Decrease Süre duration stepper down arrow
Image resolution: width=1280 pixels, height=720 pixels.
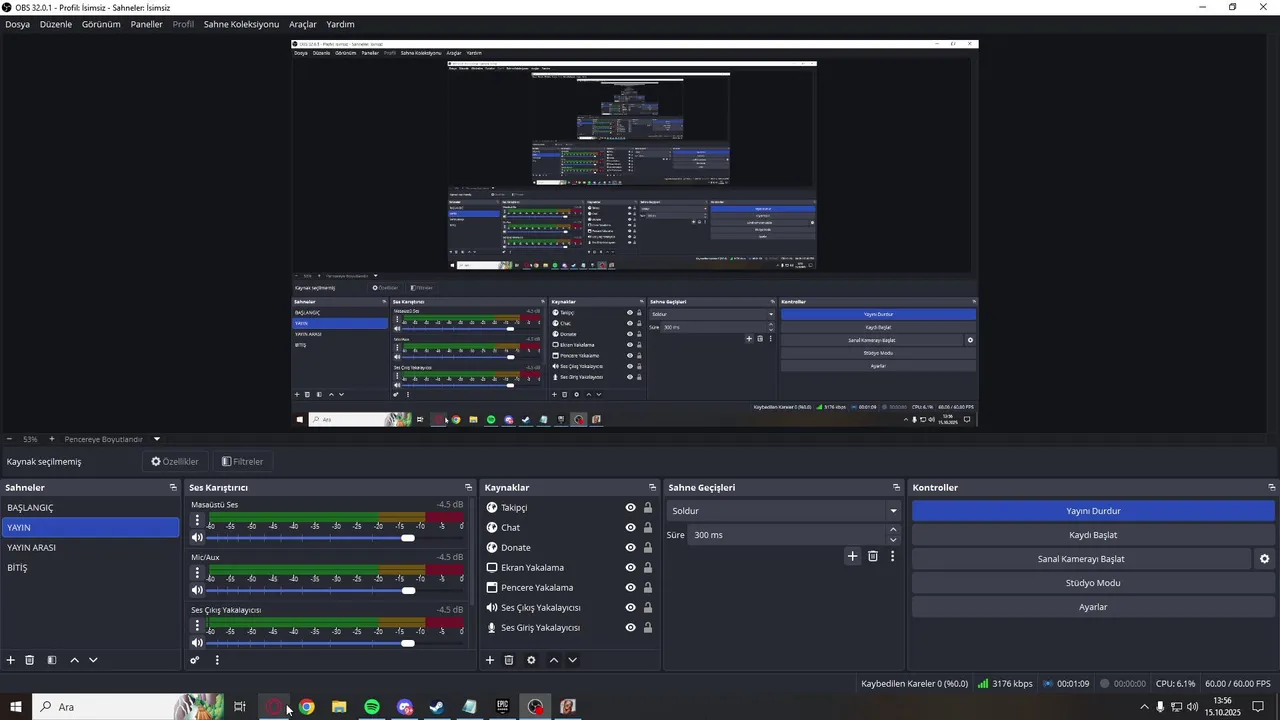893,540
